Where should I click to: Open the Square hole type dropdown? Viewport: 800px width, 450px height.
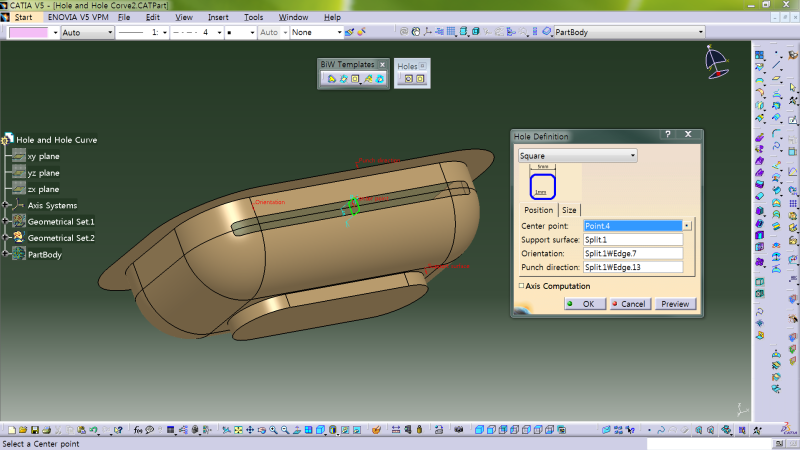tap(632, 156)
